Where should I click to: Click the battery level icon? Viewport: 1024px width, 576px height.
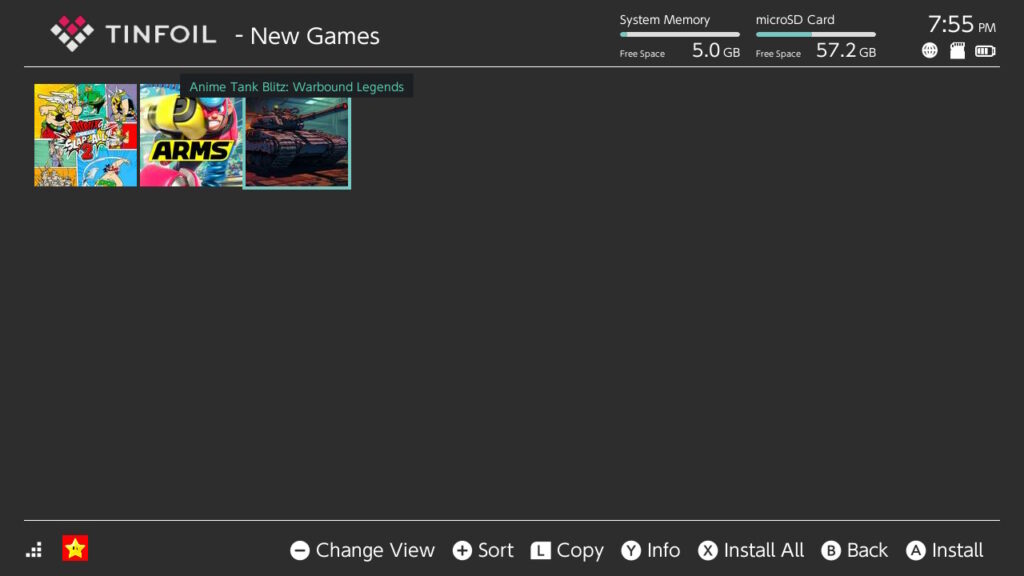[x=985, y=51]
